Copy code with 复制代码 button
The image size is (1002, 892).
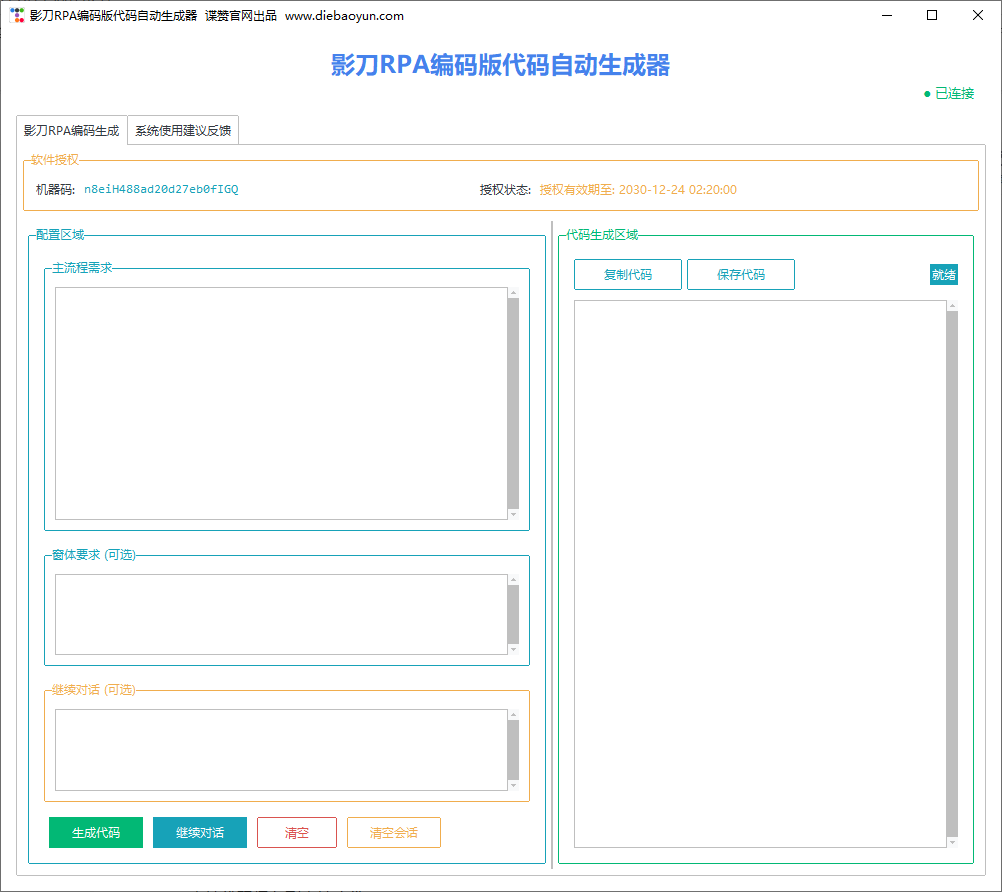pyautogui.click(x=628, y=275)
